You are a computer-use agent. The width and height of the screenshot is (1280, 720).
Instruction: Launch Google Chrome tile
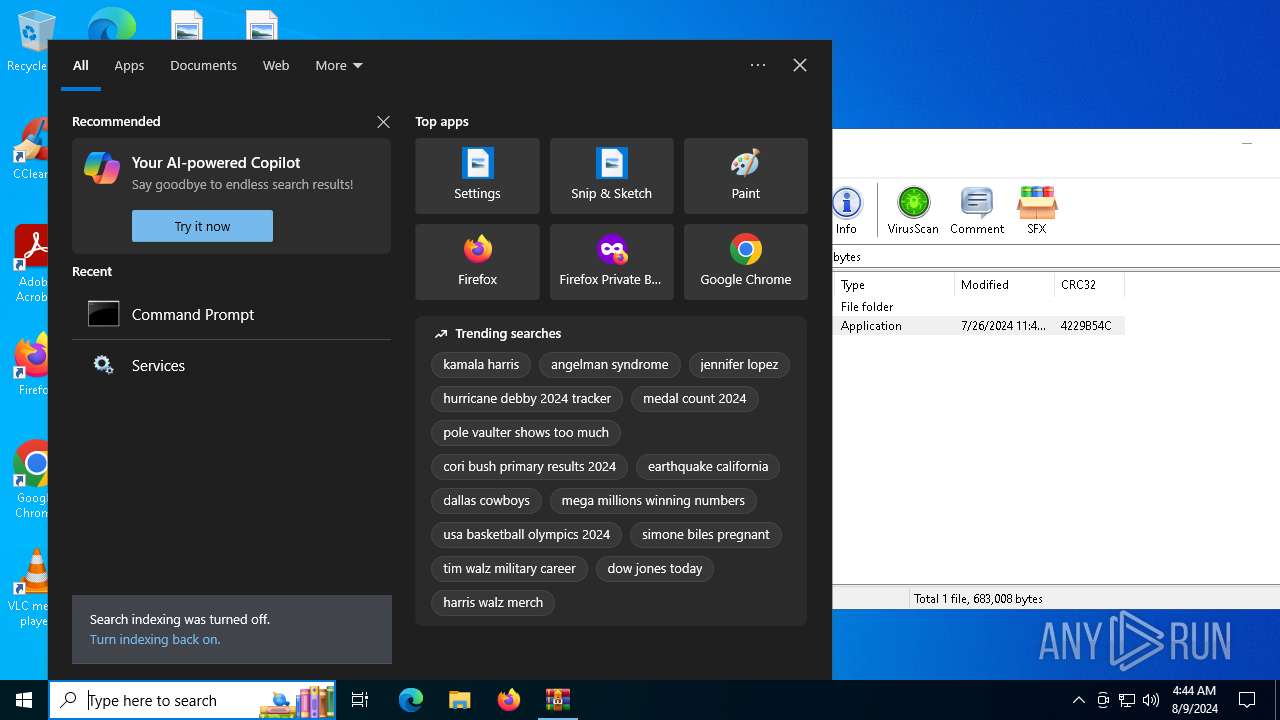point(745,262)
